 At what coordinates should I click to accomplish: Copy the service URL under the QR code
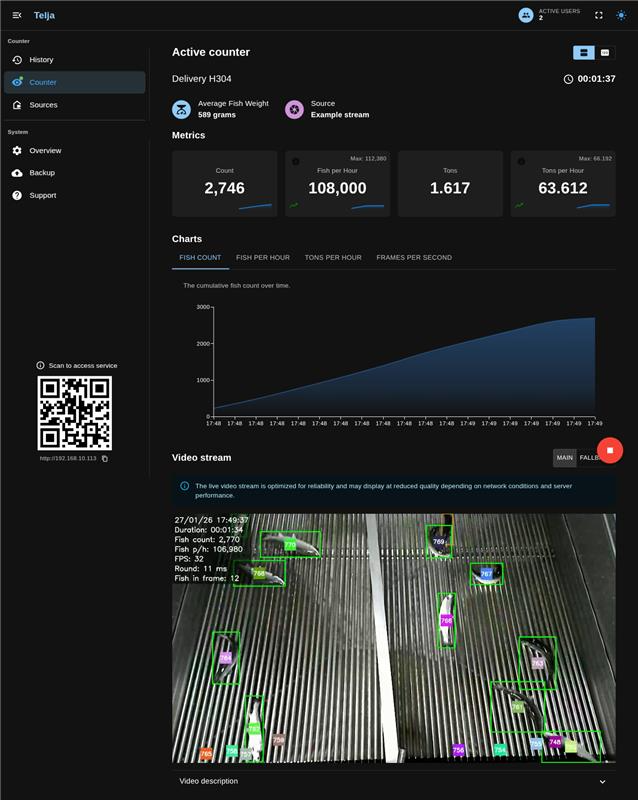pos(105,459)
